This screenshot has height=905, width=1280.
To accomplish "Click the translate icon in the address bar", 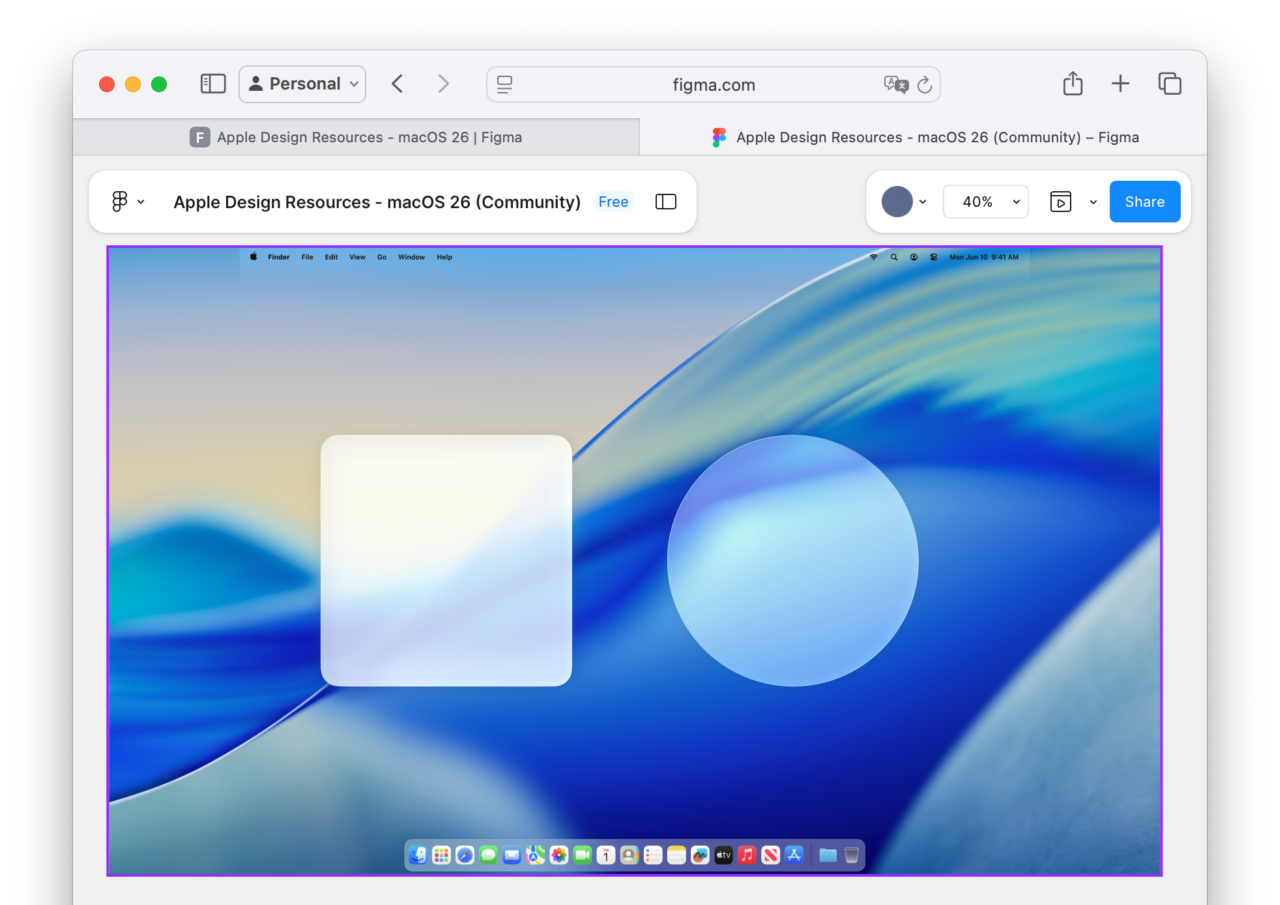I will [898, 84].
